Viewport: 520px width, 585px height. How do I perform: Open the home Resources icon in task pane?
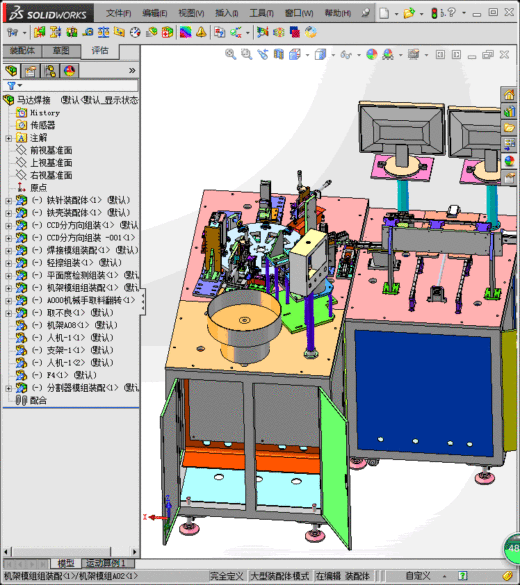tap(510, 95)
